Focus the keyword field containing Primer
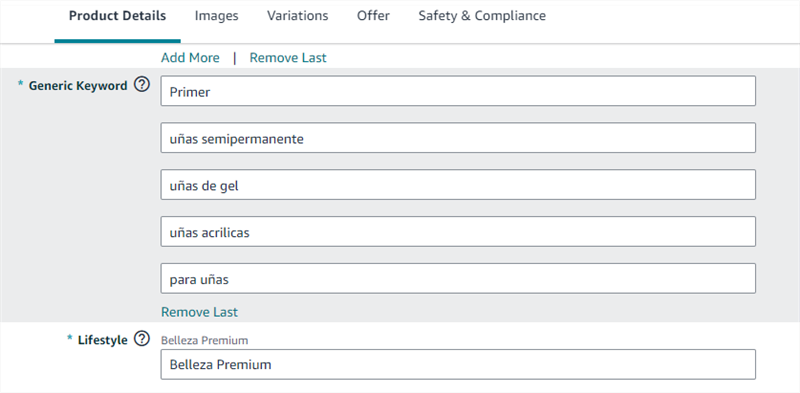Image resolution: width=800 pixels, height=393 pixels. pos(458,91)
